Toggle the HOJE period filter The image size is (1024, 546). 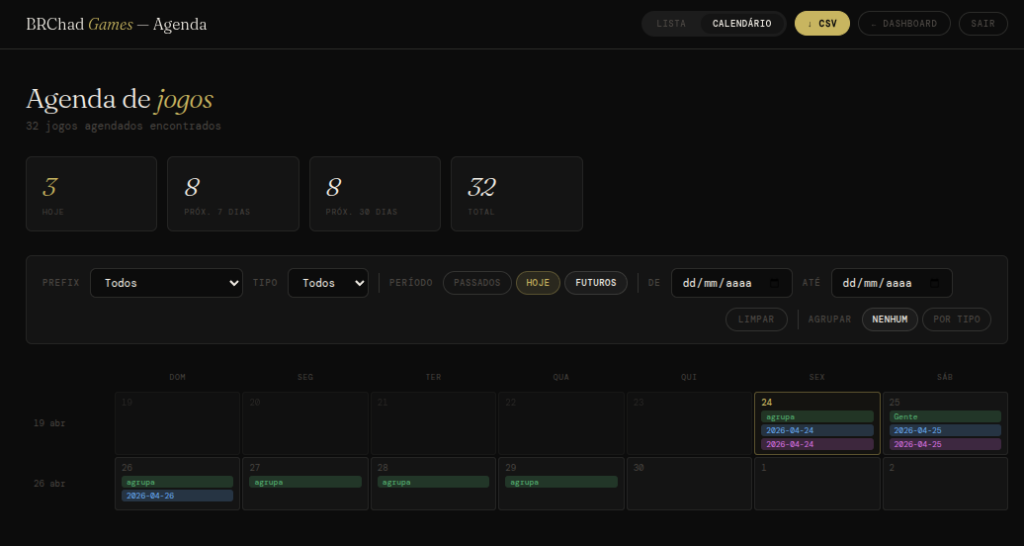537,283
